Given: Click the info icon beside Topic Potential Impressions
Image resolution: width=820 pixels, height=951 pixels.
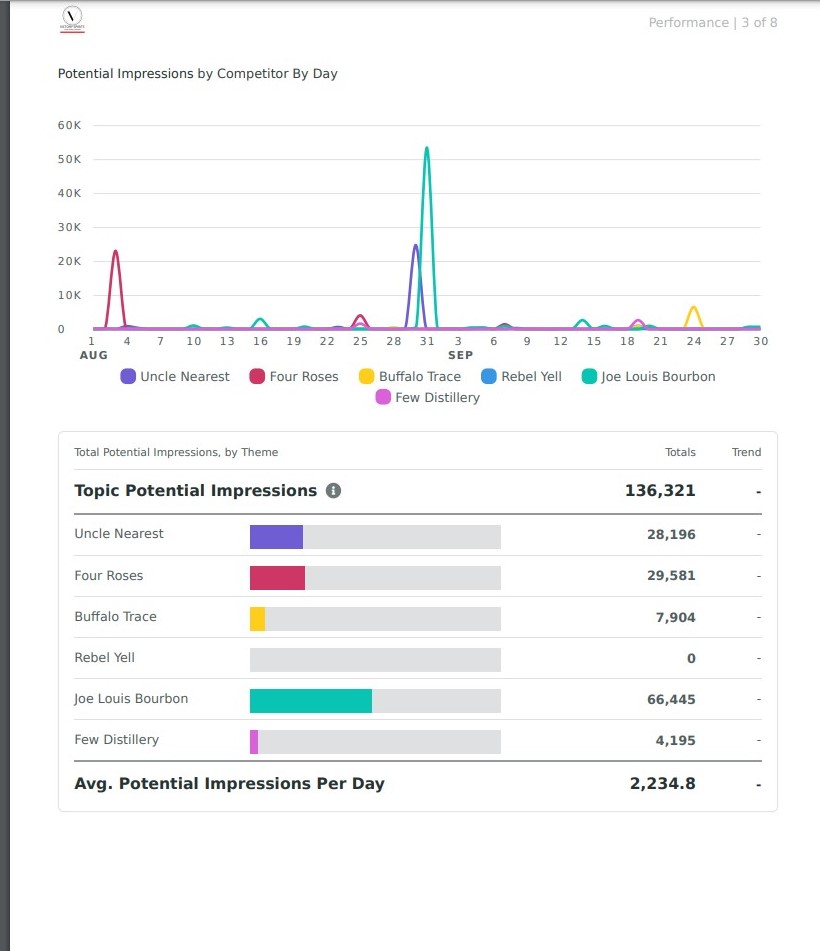Looking at the screenshot, I should tap(334, 491).
